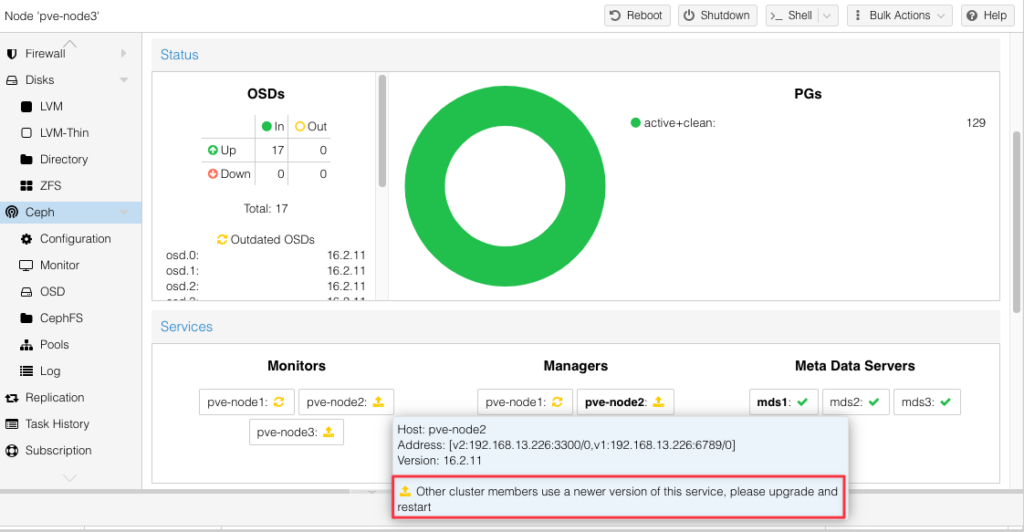The width and height of the screenshot is (1024, 532).
Task: Open the Bulk Actions dropdown
Action: pos(899,16)
